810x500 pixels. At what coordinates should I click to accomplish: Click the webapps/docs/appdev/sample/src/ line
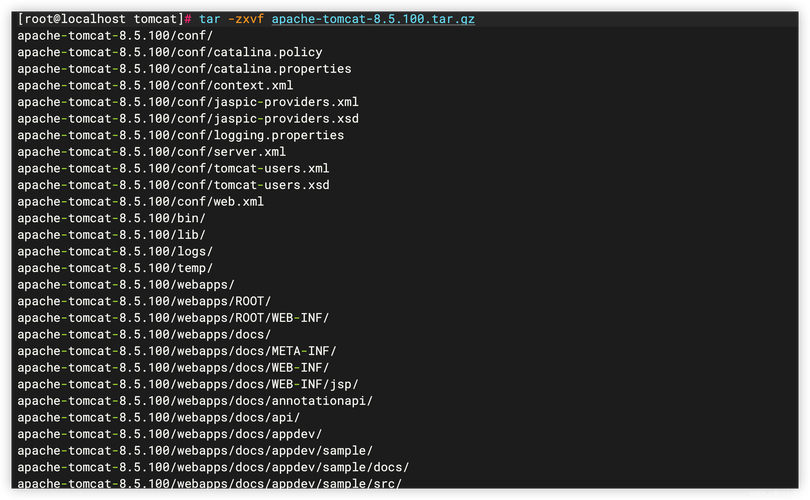click(209, 484)
